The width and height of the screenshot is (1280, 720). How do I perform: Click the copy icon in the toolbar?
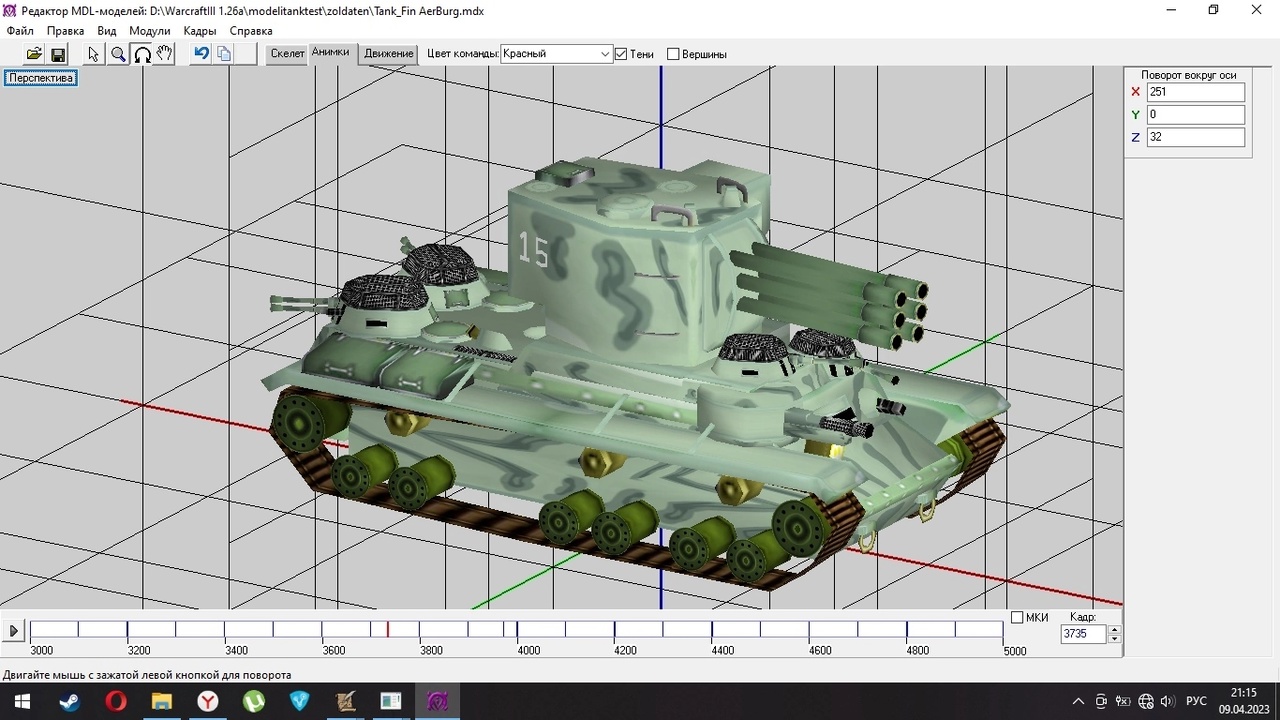point(224,54)
